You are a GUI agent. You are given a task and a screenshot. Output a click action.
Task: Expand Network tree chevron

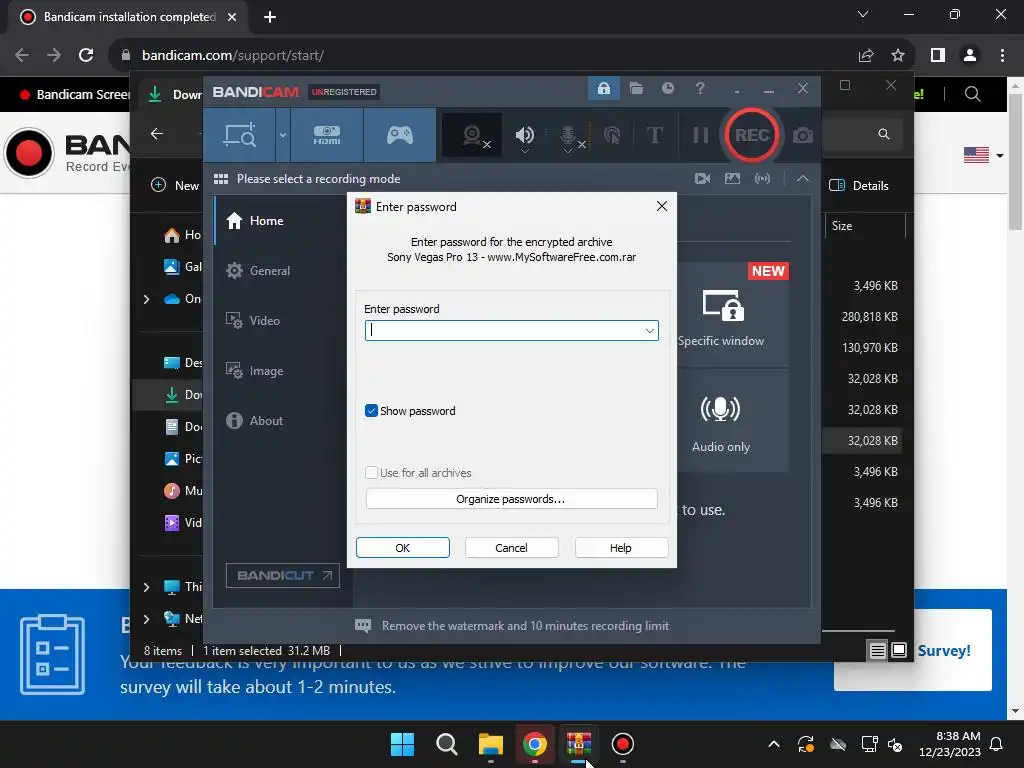click(x=146, y=619)
